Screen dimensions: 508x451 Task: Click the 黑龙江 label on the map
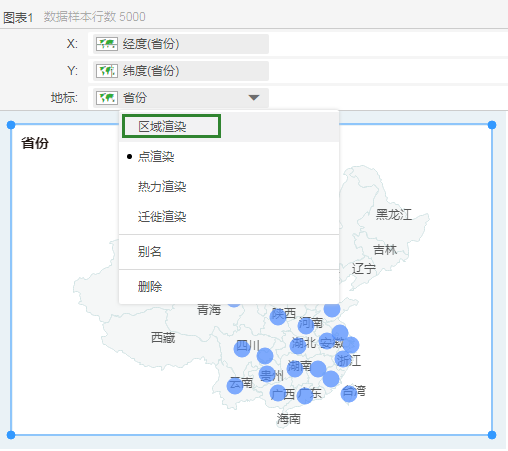394,215
